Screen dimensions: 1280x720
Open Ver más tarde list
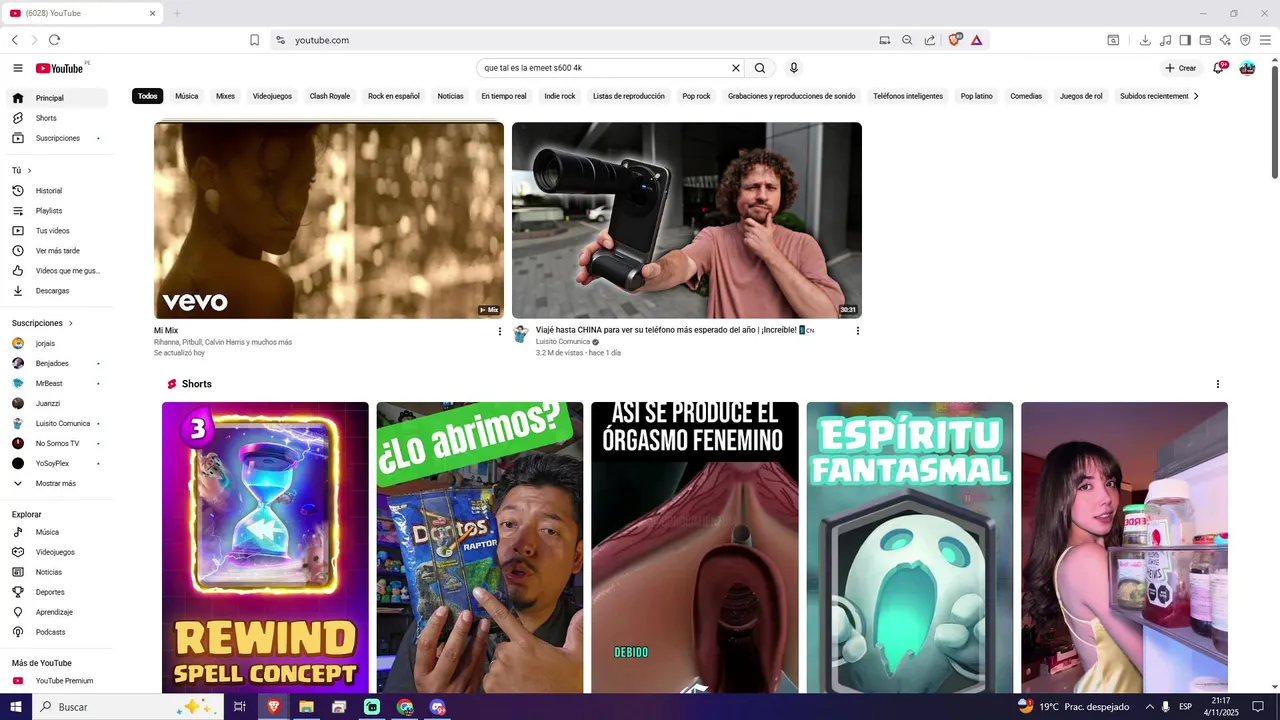58,251
